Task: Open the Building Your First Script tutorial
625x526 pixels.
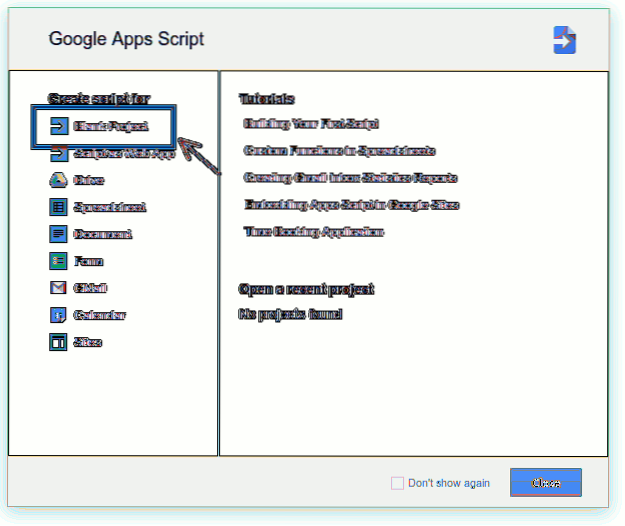Action: (x=311, y=124)
